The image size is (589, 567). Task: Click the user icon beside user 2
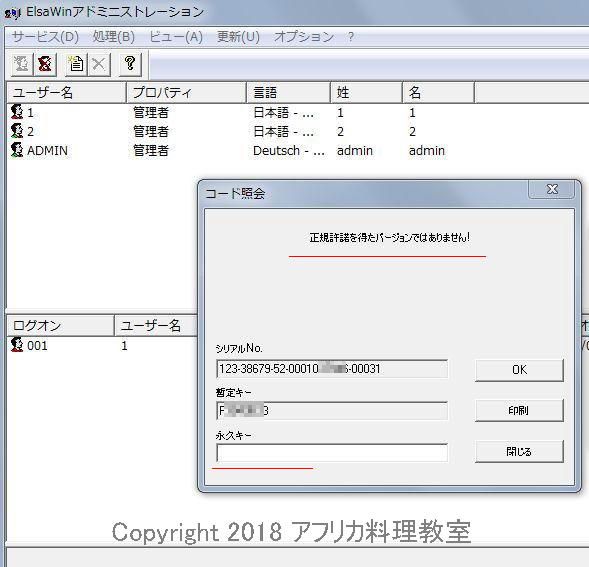[x=17, y=131]
